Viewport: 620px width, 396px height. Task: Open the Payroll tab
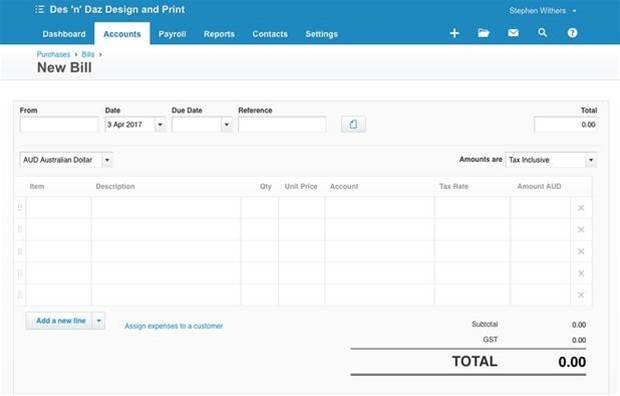[172, 34]
